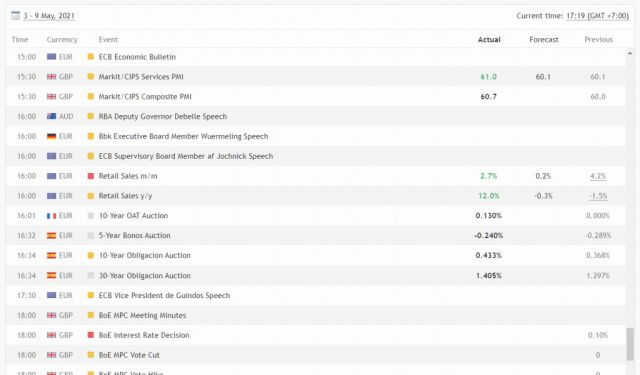This screenshot has width=640, height=375.
Task: Click the yellow impact marker for ECB Economic Bulletin
Action: click(x=91, y=57)
